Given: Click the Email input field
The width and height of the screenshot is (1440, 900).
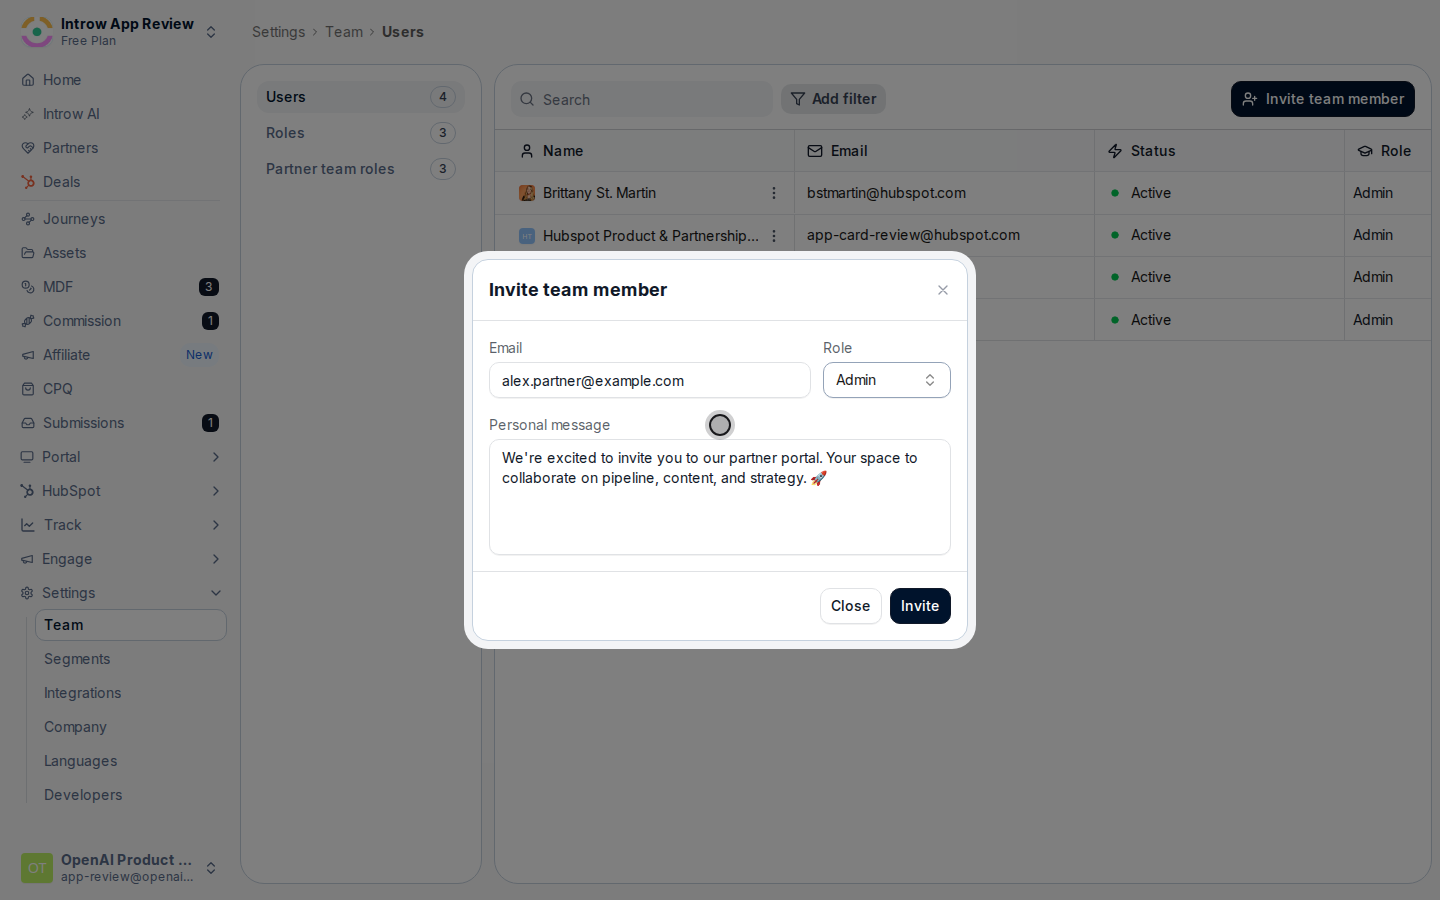Looking at the screenshot, I should click(x=650, y=380).
